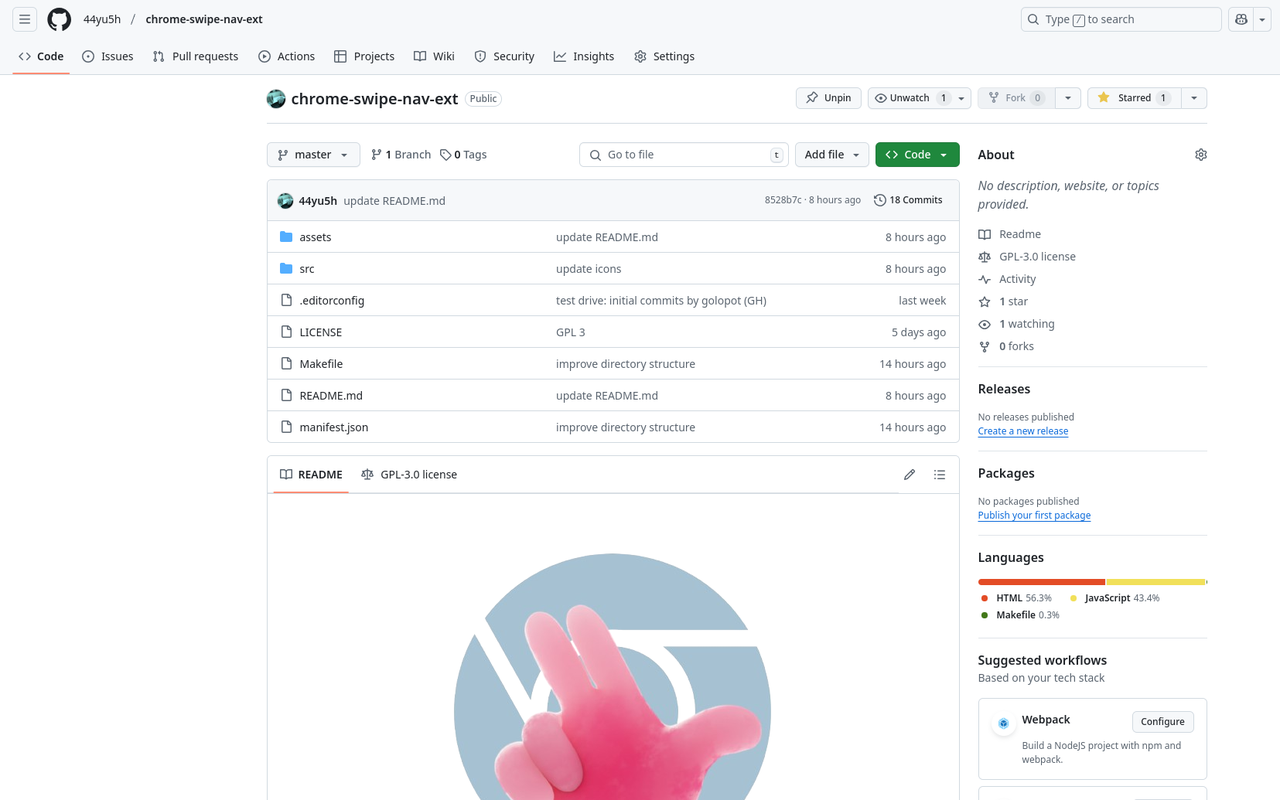Unstar the repository via Starred button

1134,98
